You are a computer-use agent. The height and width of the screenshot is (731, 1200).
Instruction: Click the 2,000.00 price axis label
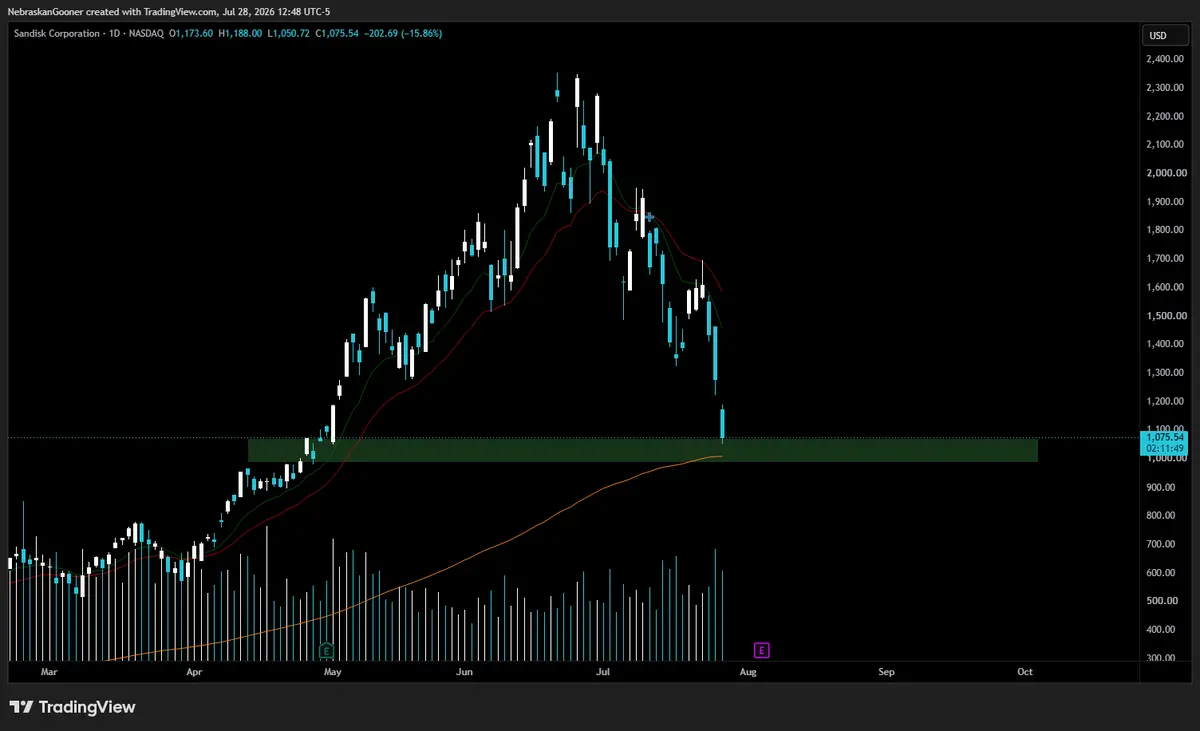(1166, 173)
